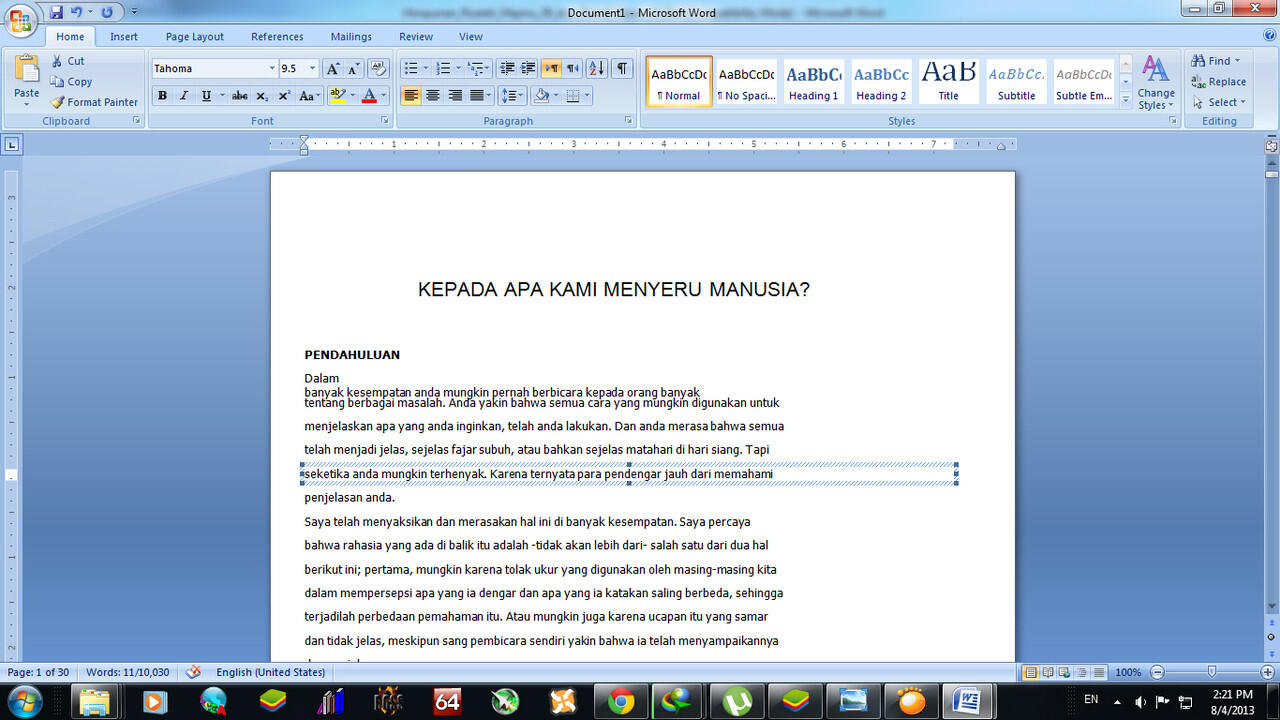Center-align the paragraph text
The width and height of the screenshot is (1280, 720).
click(x=433, y=96)
